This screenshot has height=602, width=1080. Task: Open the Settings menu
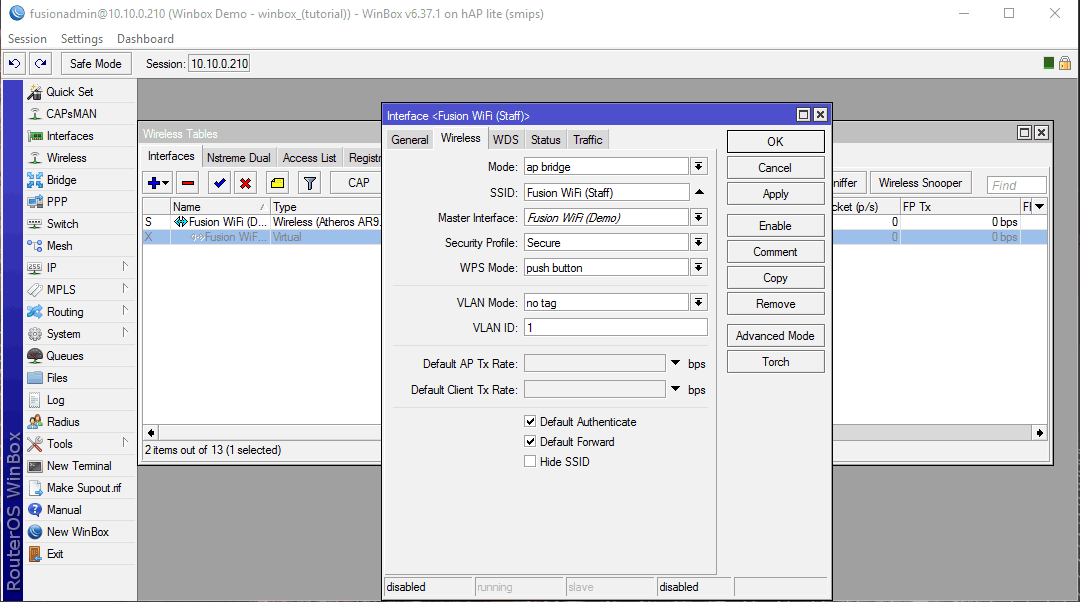pos(82,39)
